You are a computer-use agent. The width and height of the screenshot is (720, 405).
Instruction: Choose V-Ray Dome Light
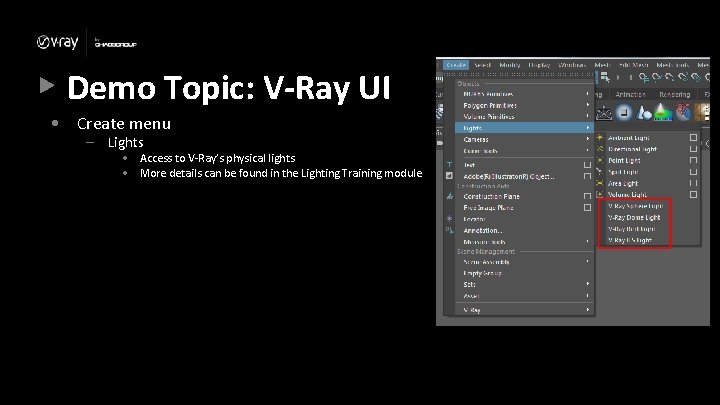[634, 217]
